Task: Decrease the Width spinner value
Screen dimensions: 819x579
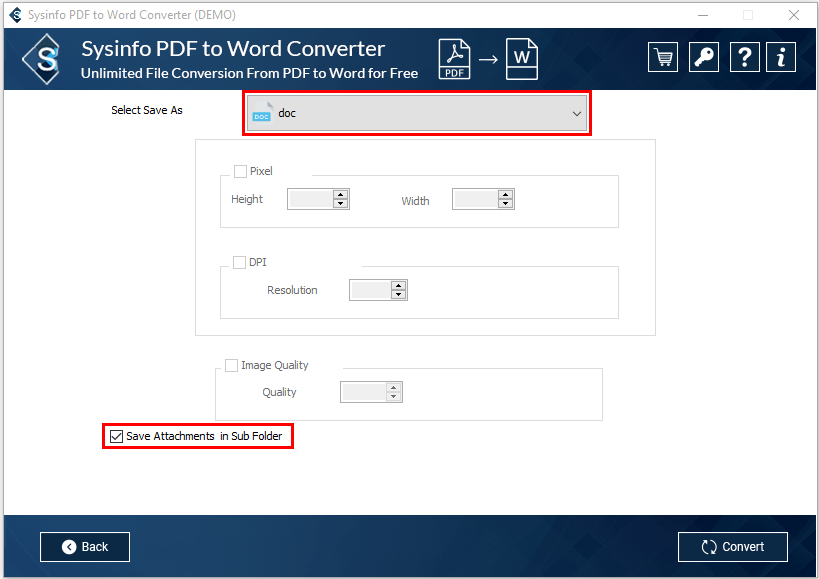Action: (505, 204)
